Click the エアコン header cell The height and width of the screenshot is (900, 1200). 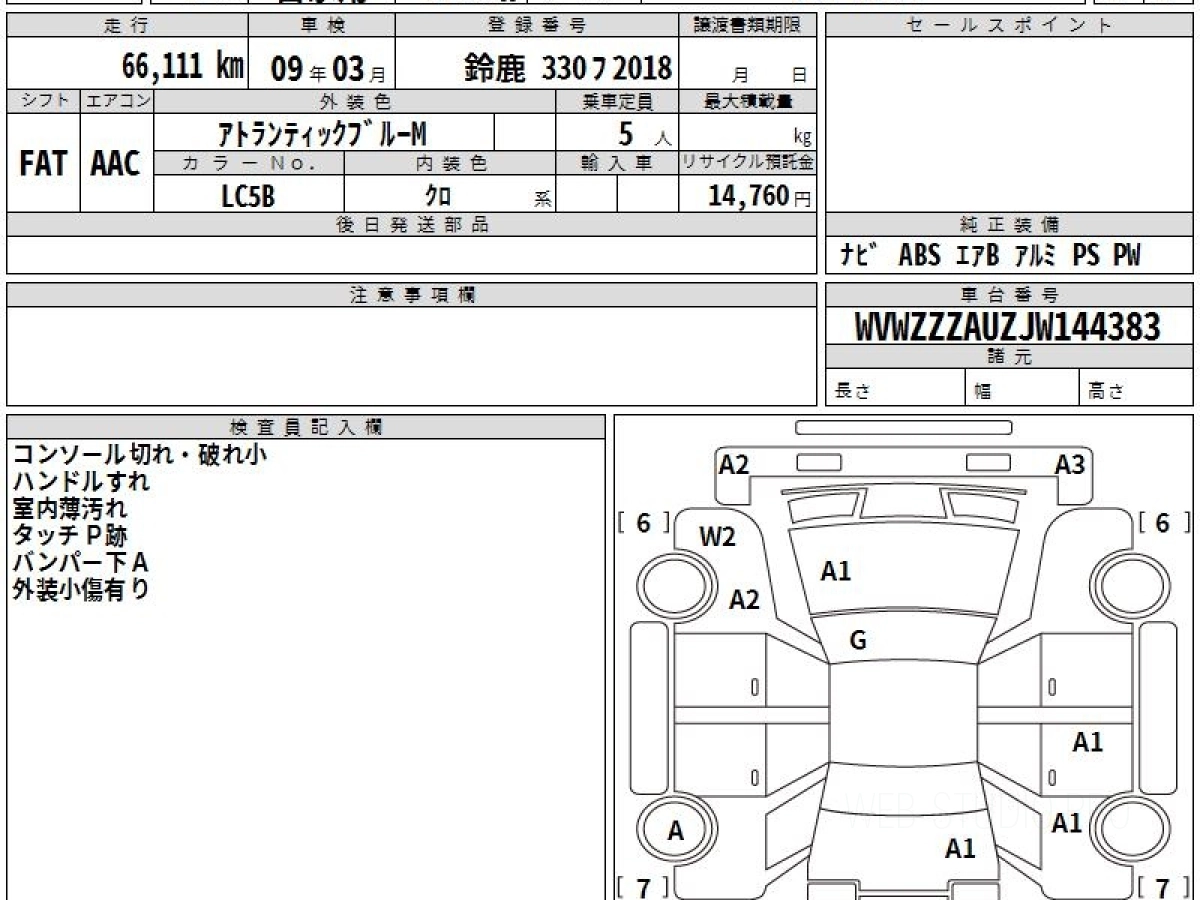pos(117,101)
